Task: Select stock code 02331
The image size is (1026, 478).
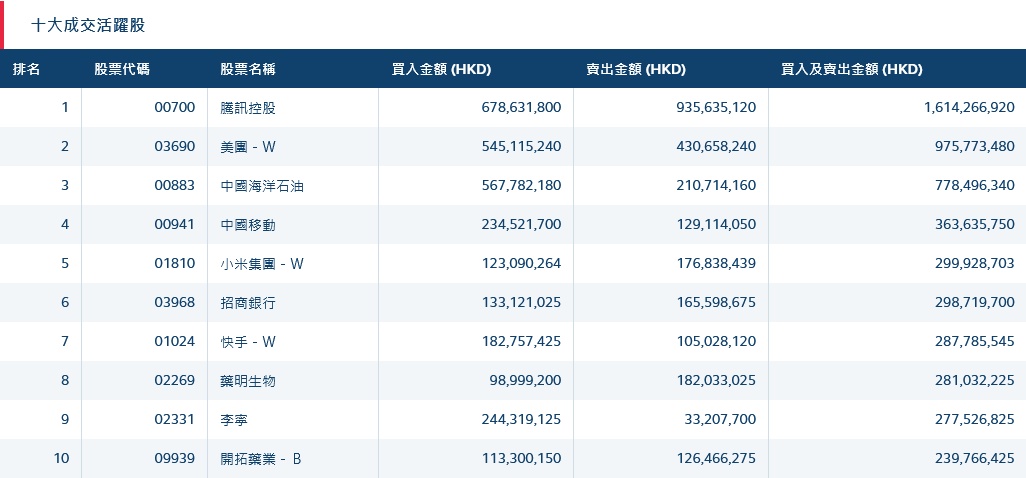Action: point(175,420)
